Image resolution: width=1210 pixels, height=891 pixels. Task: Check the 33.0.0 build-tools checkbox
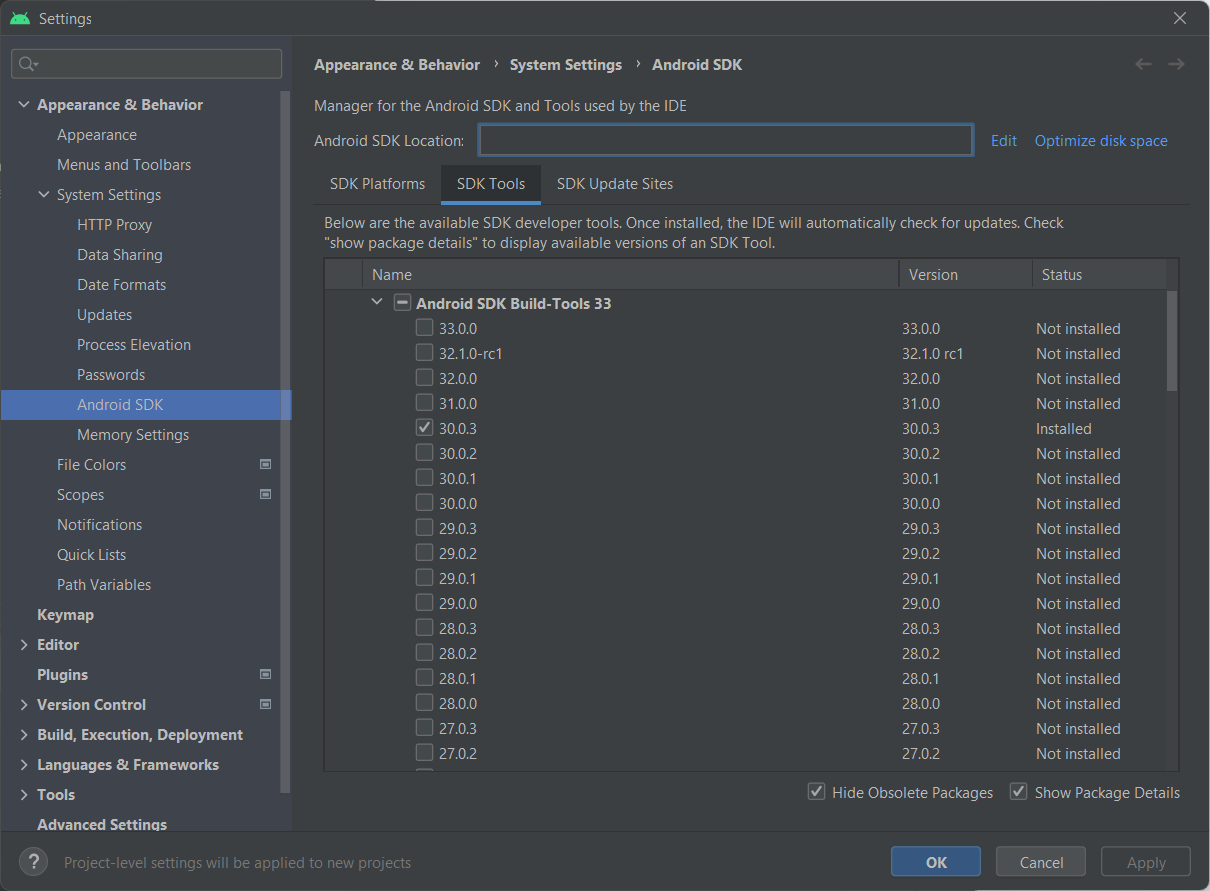point(425,328)
